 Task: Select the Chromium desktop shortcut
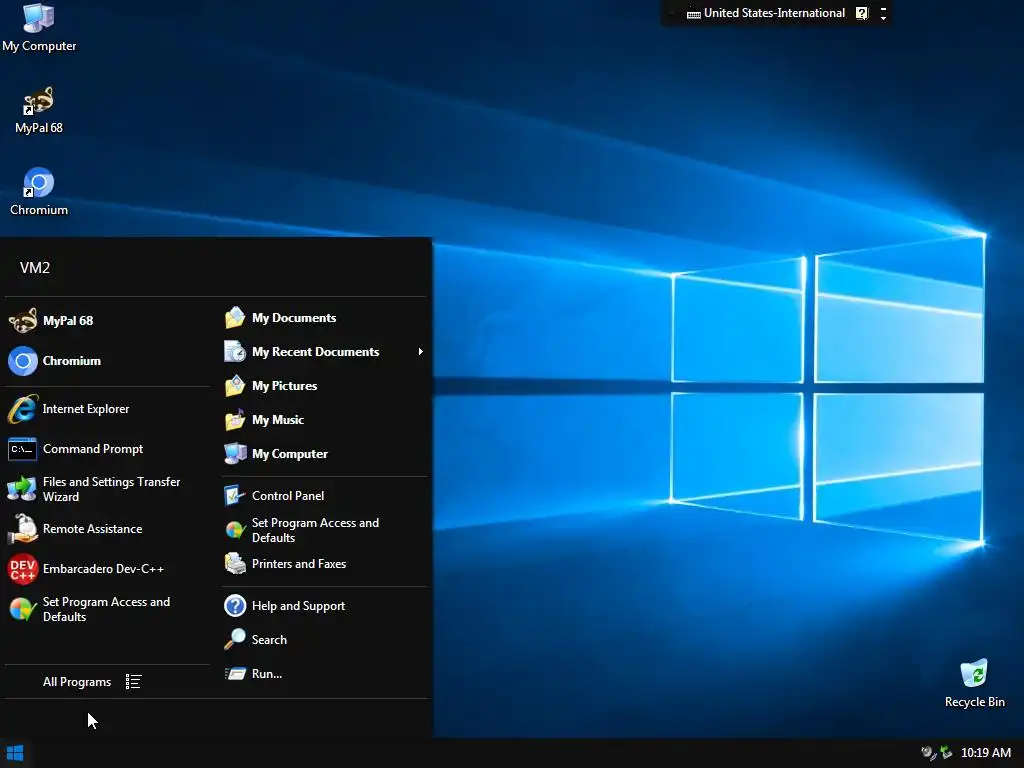pyautogui.click(x=39, y=192)
